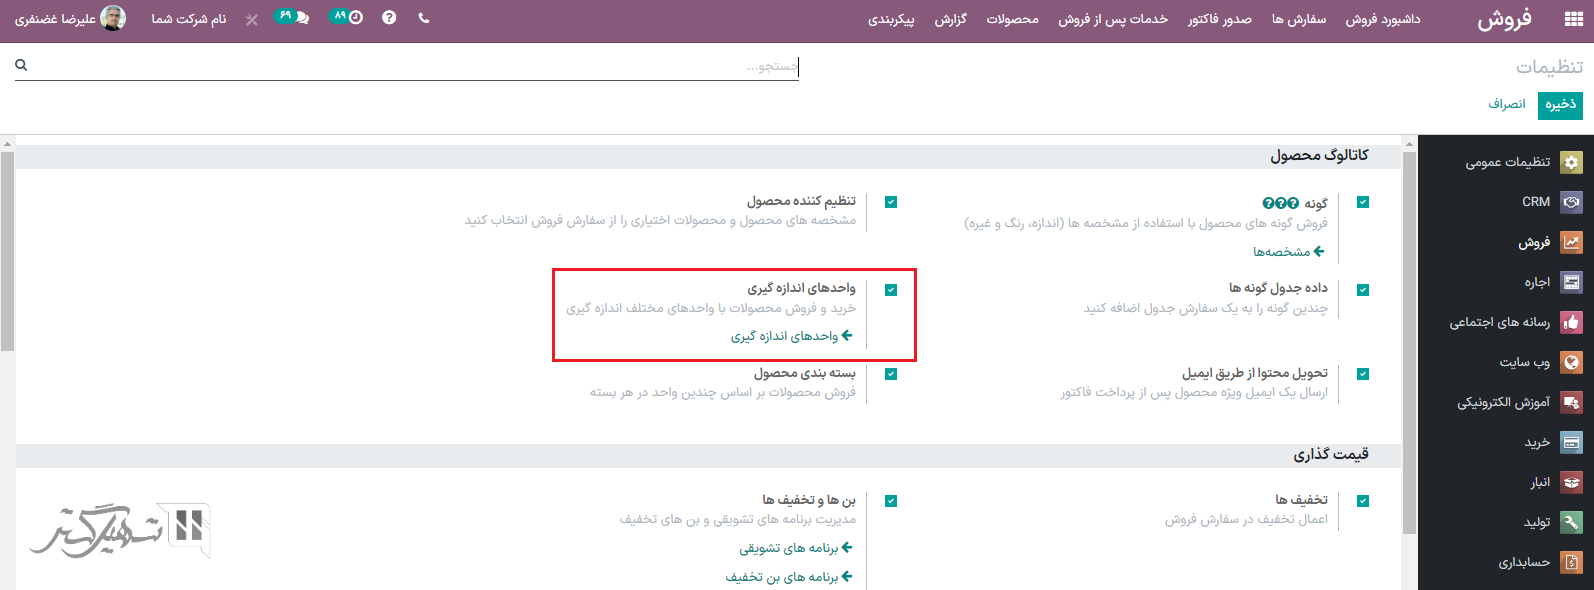
Task: Toggle تنظیم کننده محصول checkbox
Action: (x=891, y=202)
